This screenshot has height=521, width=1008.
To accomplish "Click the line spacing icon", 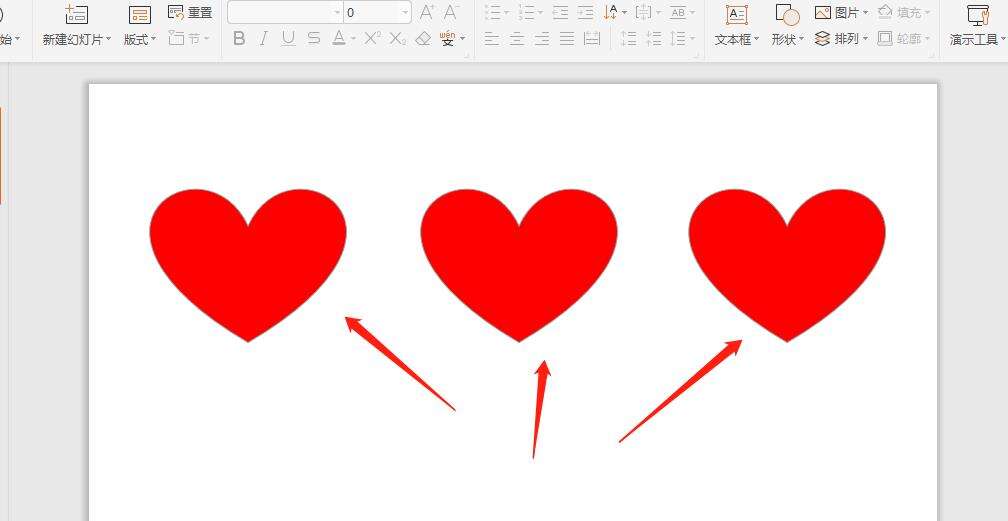I will [x=677, y=39].
